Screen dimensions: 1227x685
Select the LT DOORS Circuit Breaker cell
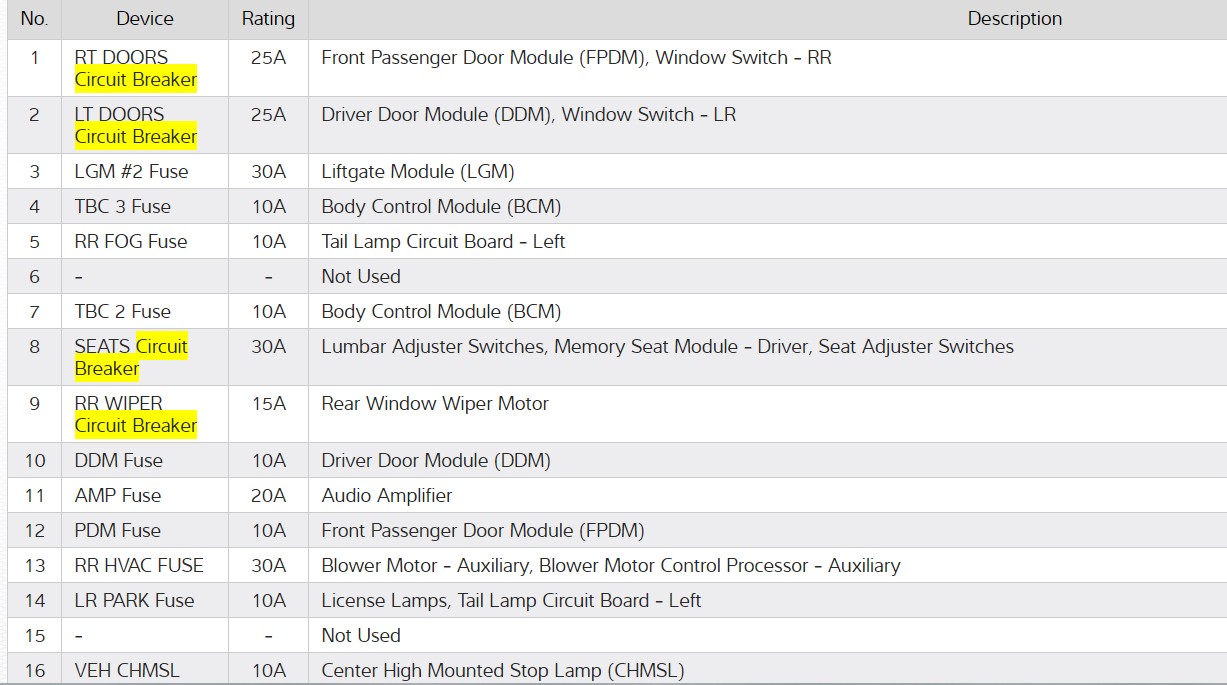point(135,125)
